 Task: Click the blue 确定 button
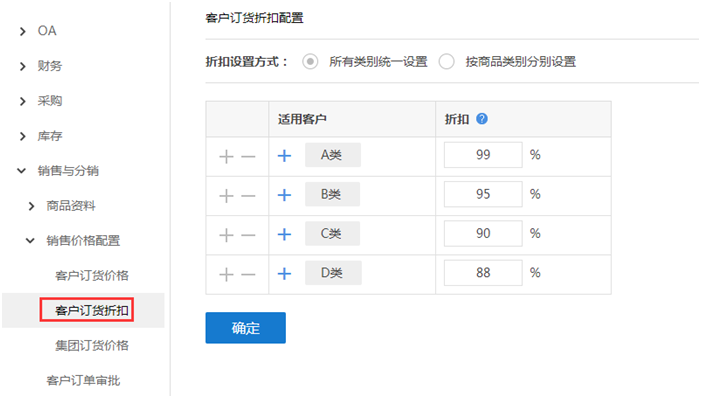(x=245, y=328)
